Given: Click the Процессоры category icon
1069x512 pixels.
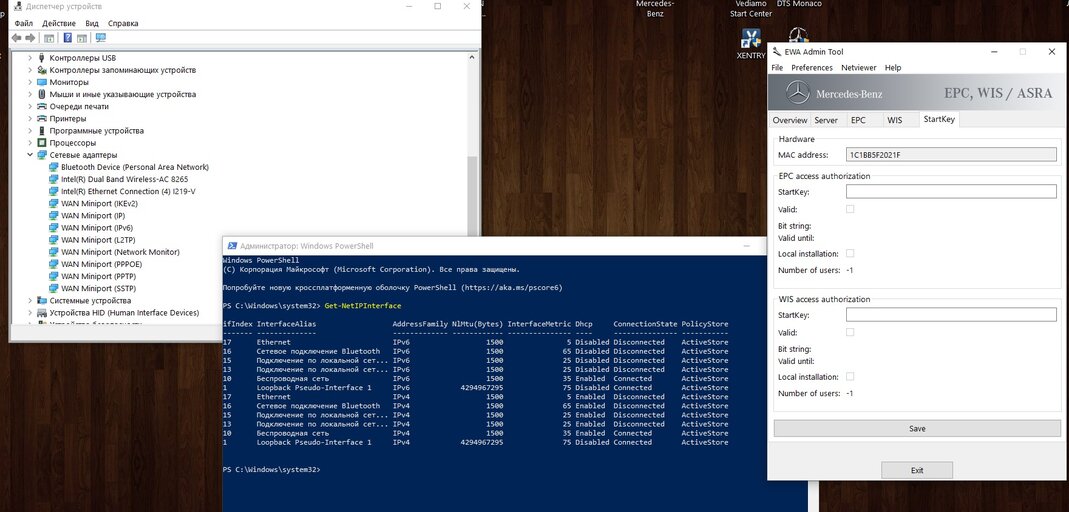Looking at the screenshot, I should (42, 143).
